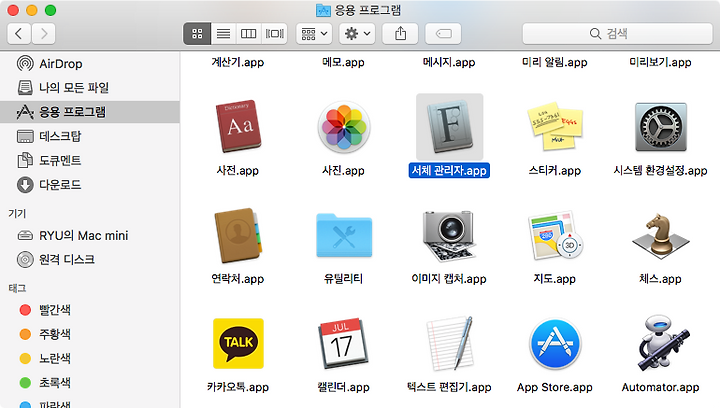Screen dimensions: 720x408
Task: Click the 나의 모든 파일 sidebar icon
Action: [25, 87]
